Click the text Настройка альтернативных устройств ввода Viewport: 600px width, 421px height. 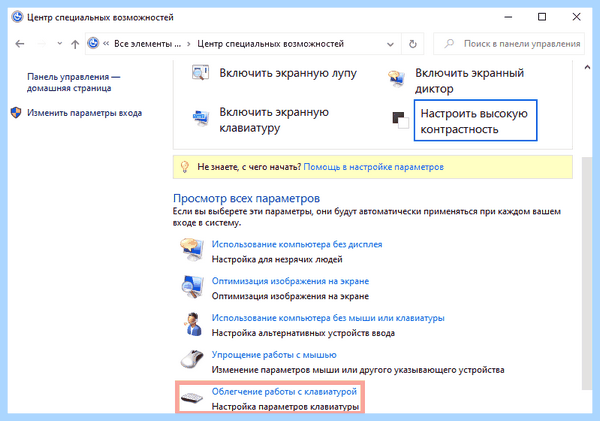click(303, 333)
